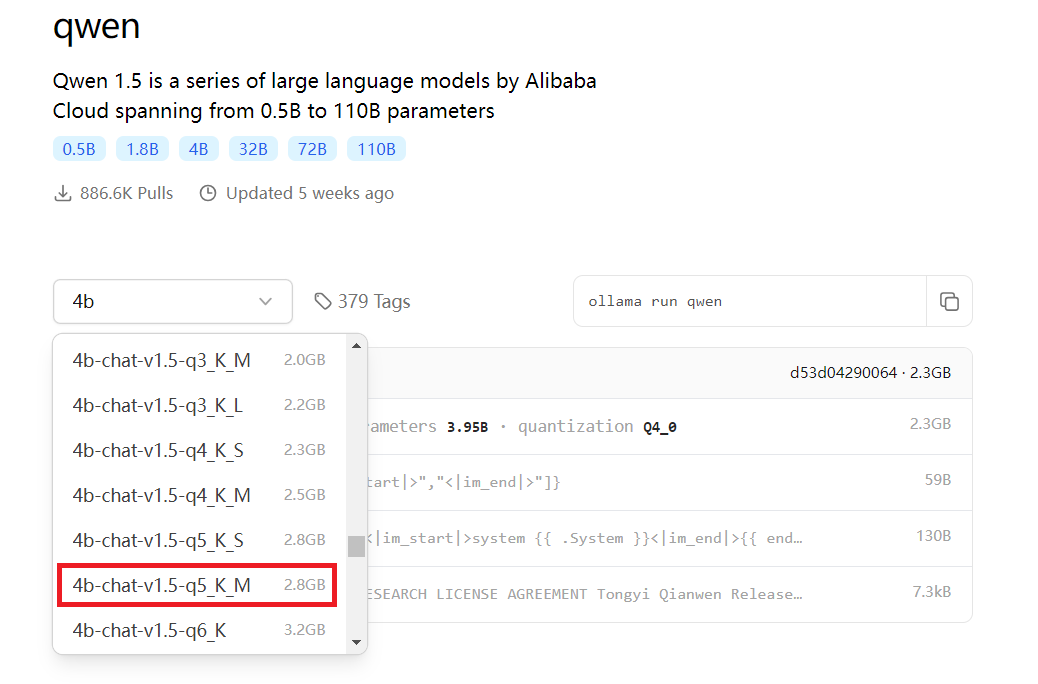Click the 7.3kB license file size
This screenshot has height=684, width=1038.
point(931,592)
